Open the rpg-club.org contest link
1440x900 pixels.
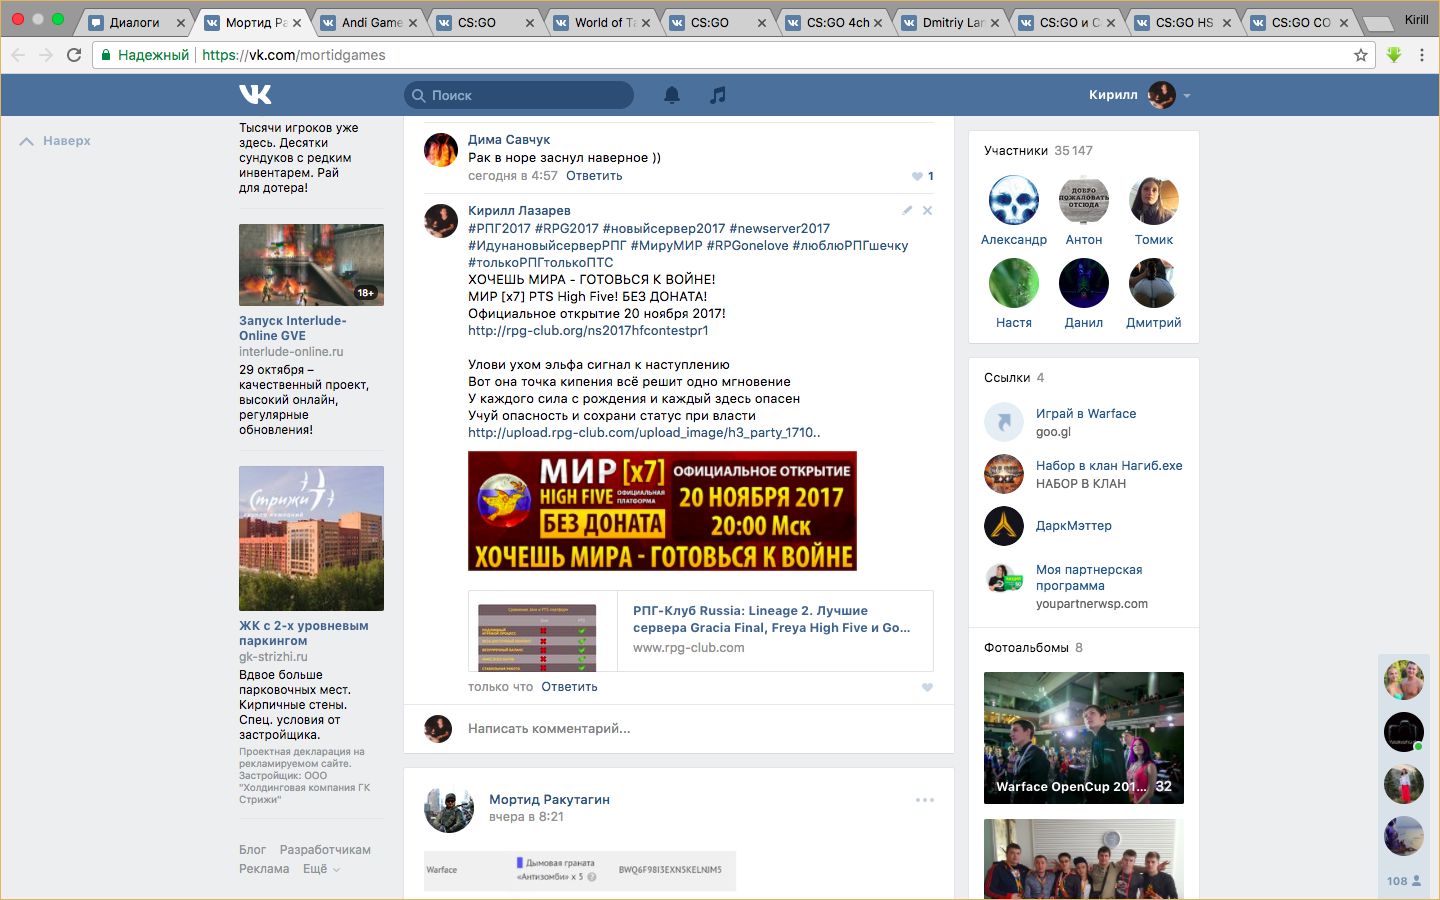coord(588,330)
